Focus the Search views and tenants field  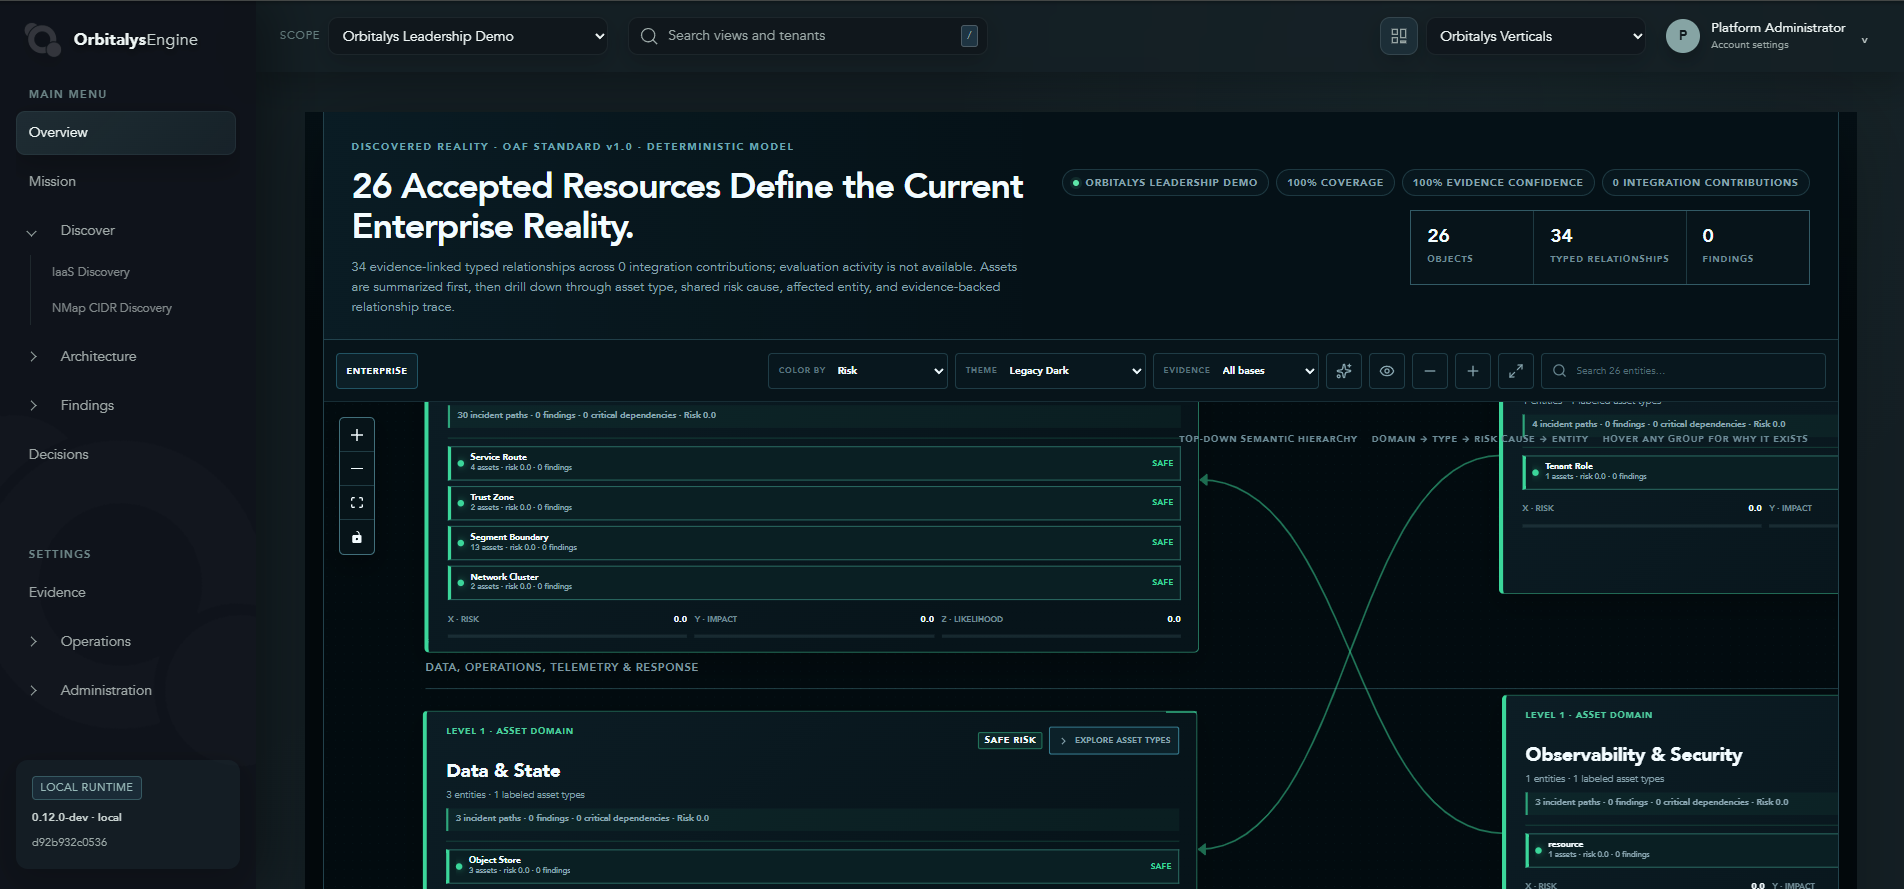coord(808,36)
